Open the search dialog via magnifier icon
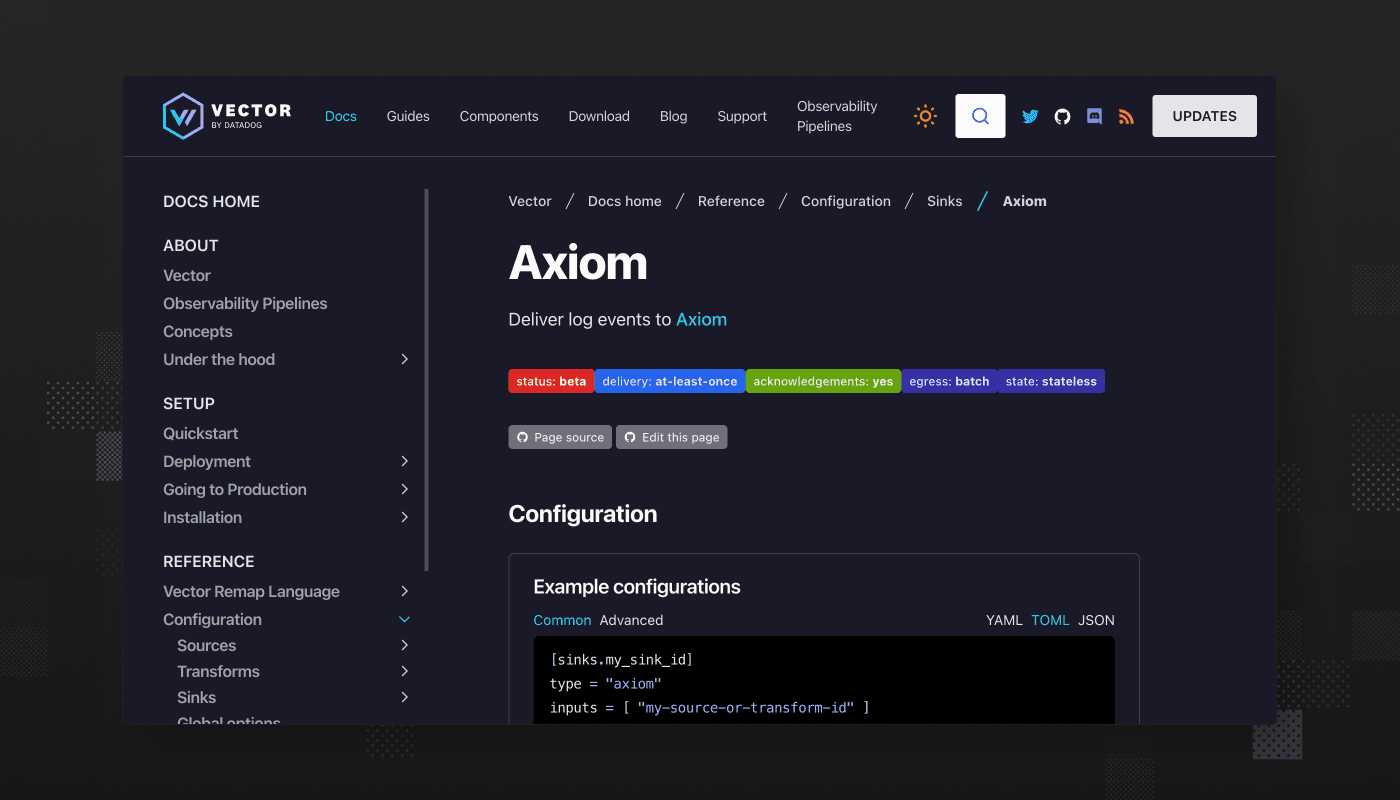 pos(979,115)
